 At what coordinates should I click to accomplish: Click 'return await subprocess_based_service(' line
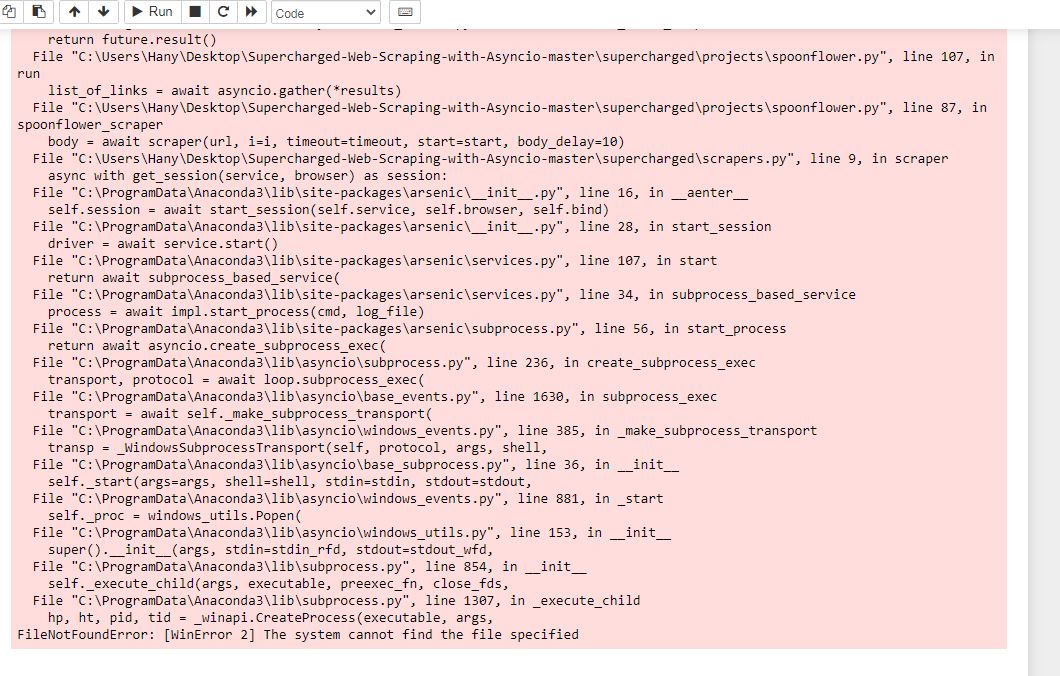click(194, 277)
